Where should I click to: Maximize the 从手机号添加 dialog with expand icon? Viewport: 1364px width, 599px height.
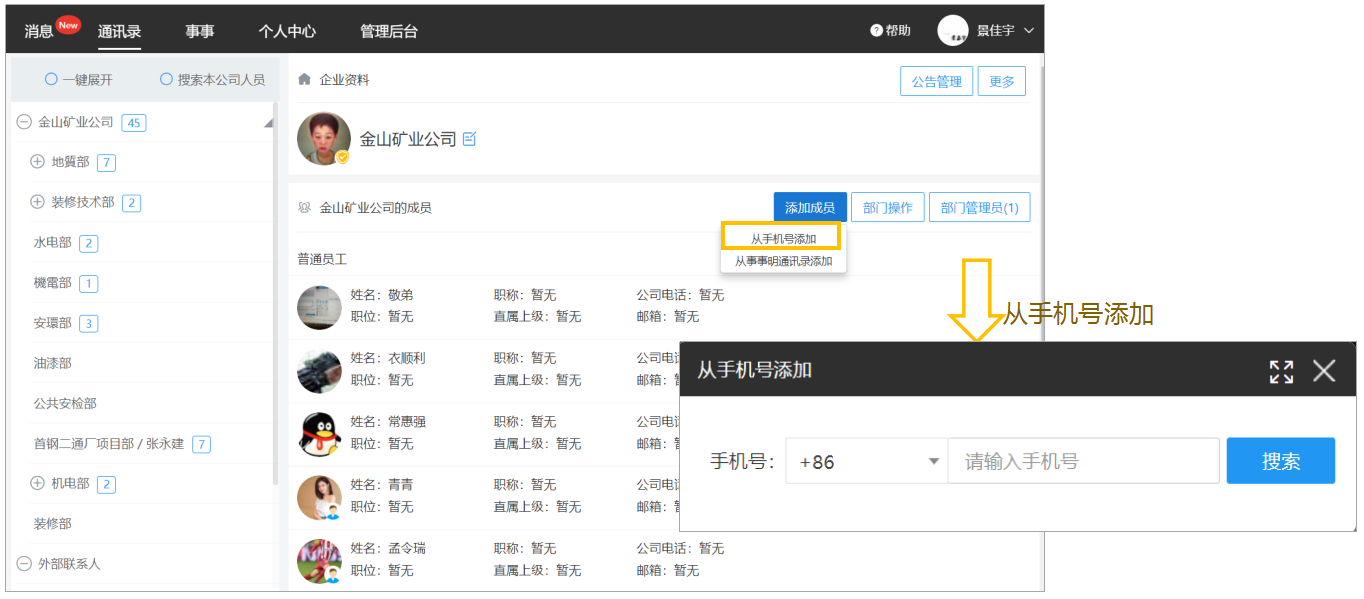click(x=1281, y=372)
